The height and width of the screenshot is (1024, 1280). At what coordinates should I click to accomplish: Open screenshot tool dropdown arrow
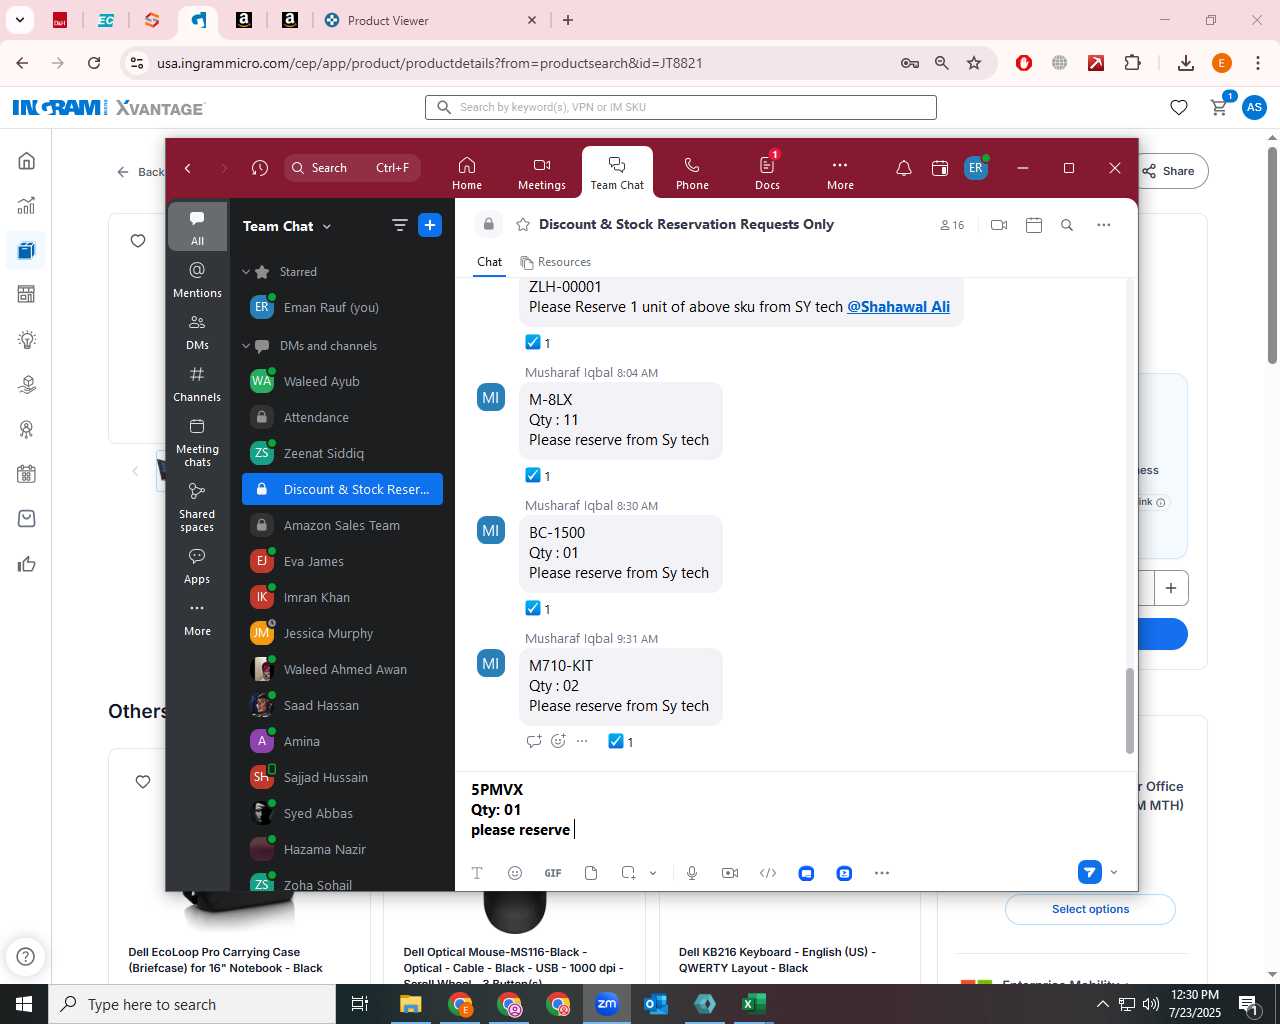pos(653,873)
